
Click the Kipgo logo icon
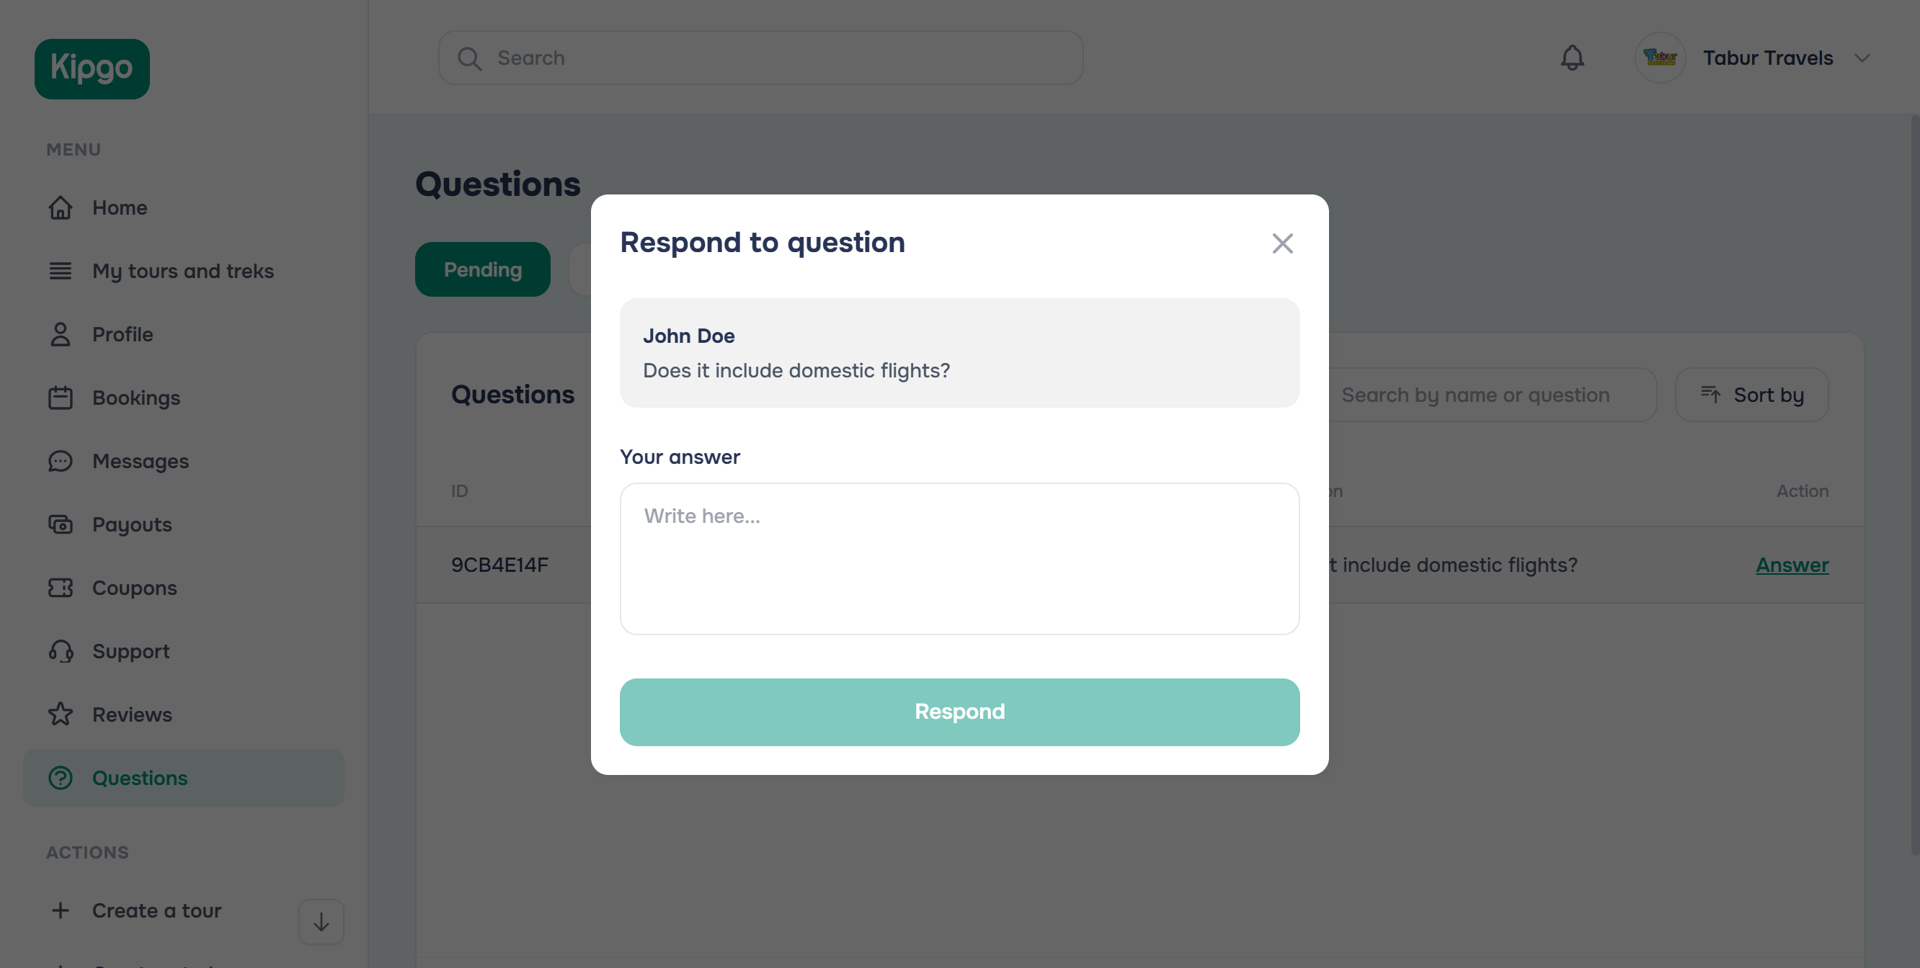pos(91,68)
